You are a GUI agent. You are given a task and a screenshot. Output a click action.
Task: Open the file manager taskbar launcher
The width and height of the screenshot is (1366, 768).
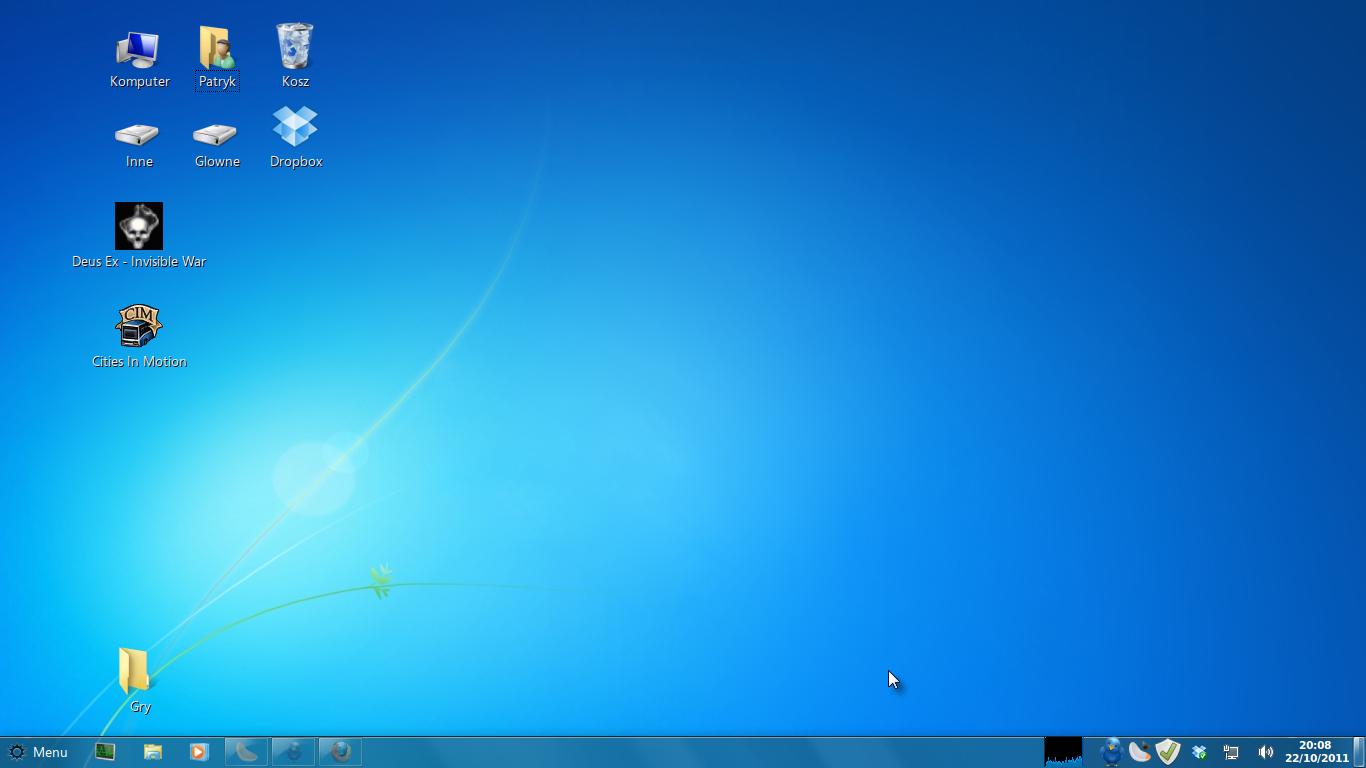[x=152, y=752]
